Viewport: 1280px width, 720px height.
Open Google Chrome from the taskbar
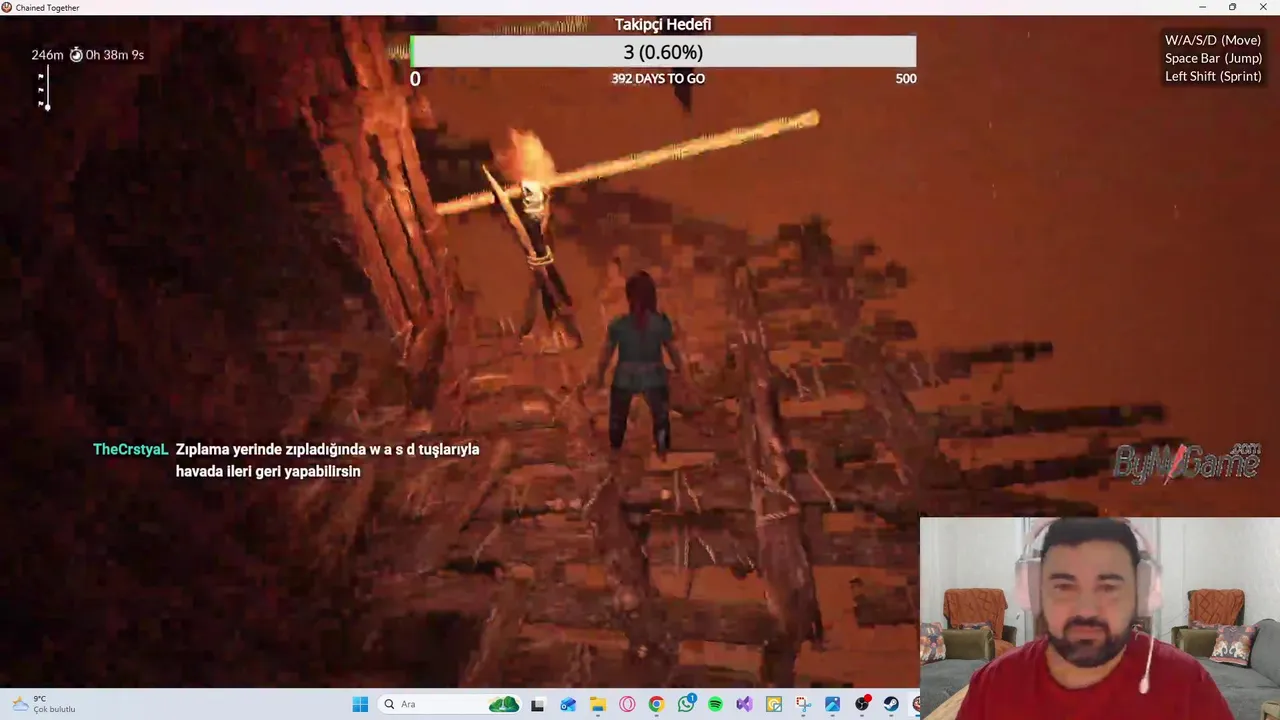coord(656,704)
